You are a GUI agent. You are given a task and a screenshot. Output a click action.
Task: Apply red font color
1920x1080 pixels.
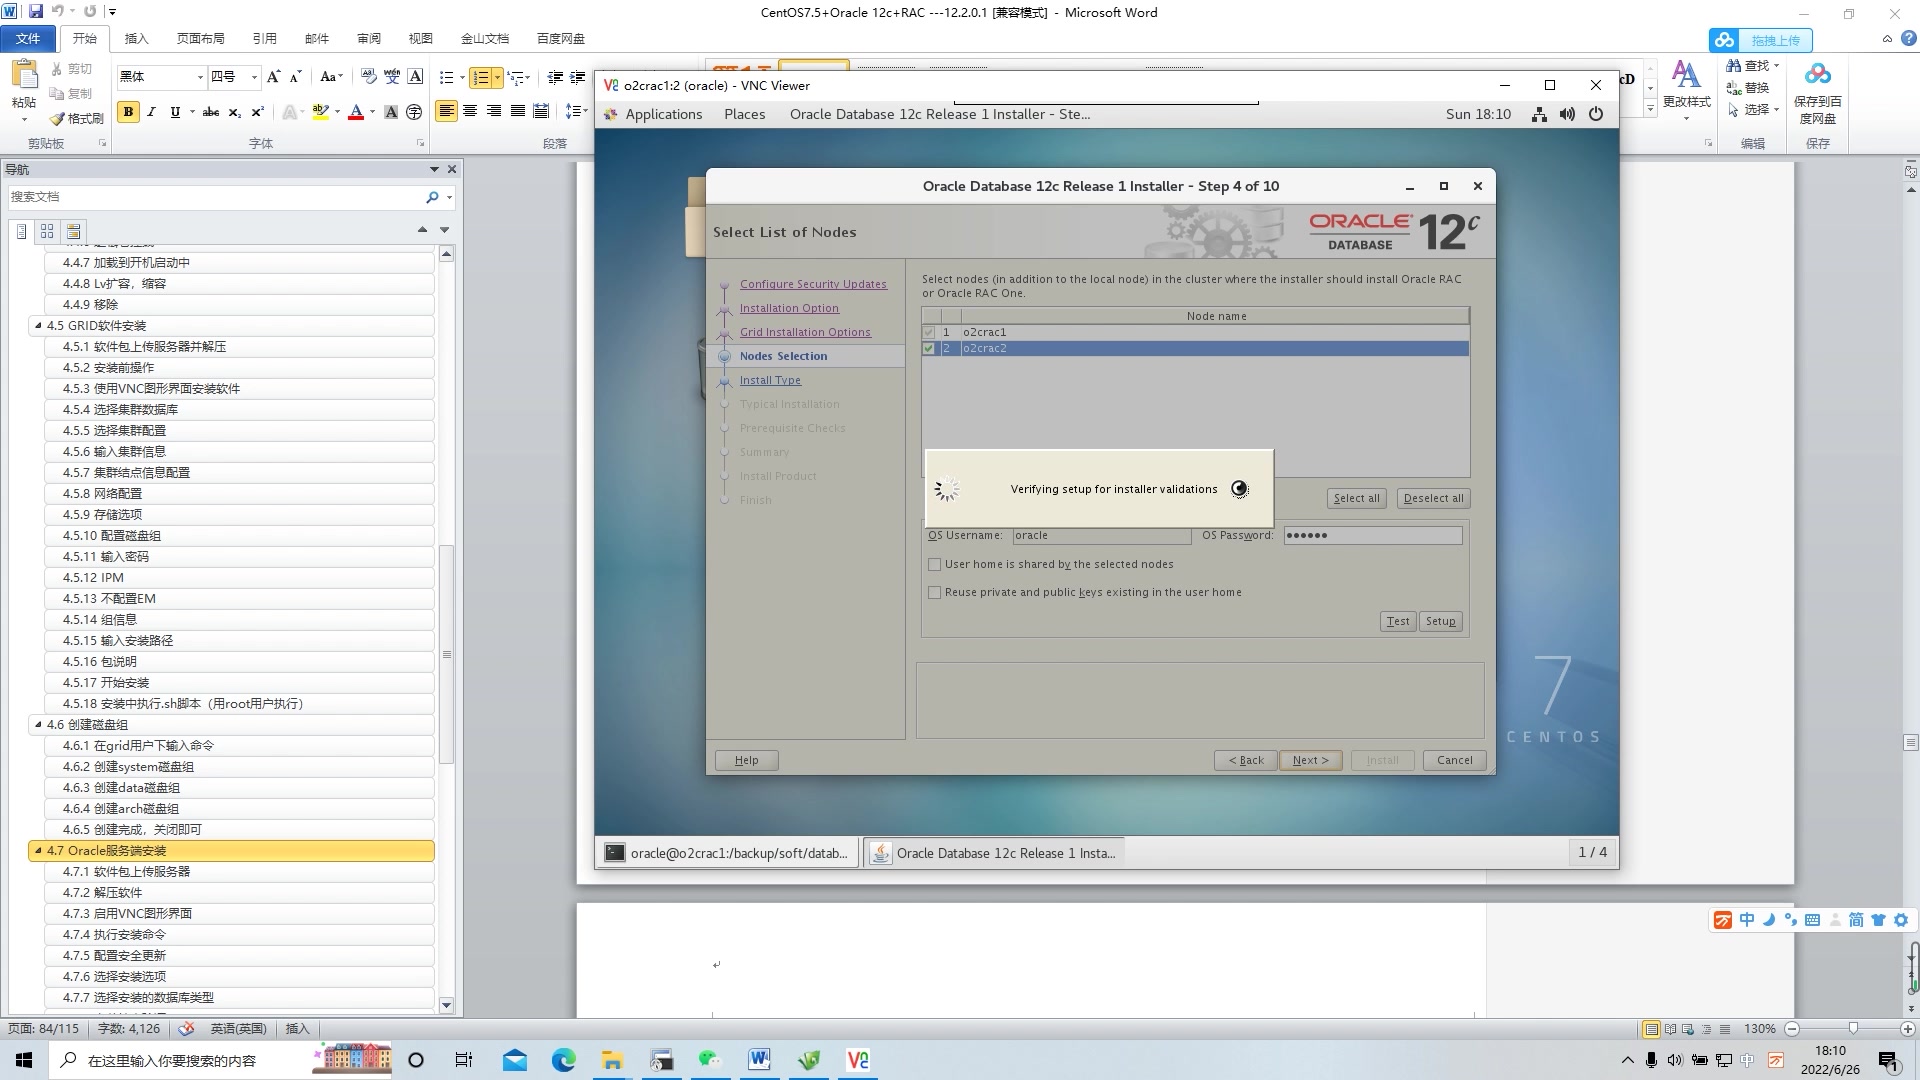click(356, 112)
